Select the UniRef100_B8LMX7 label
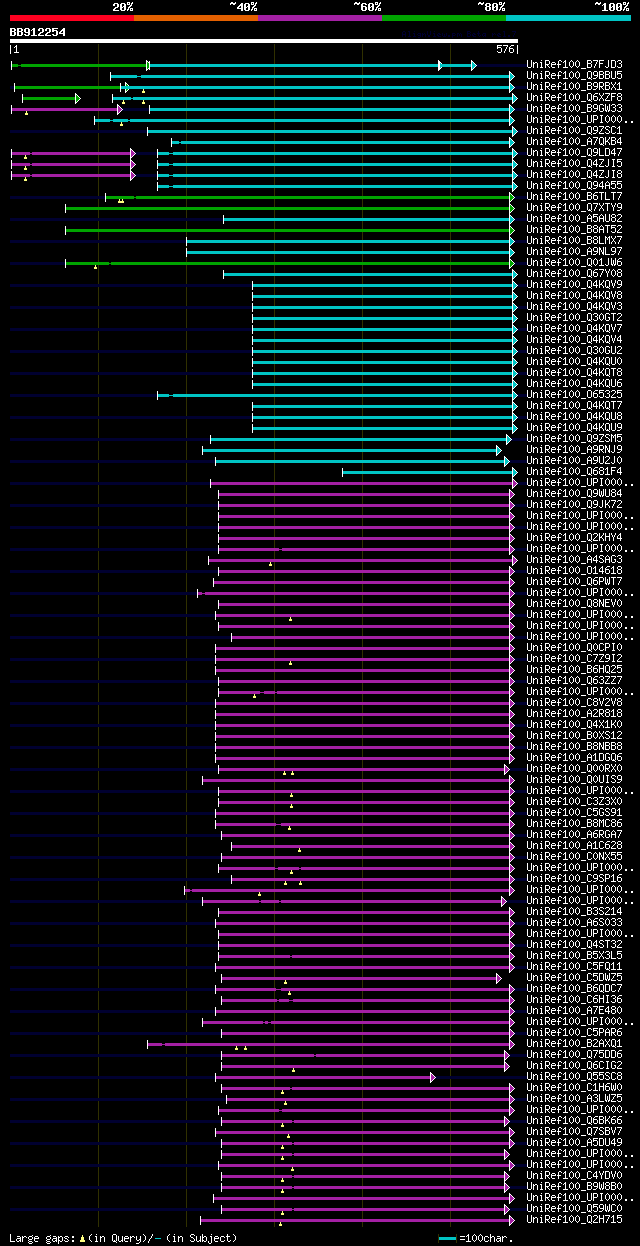 [x=574, y=240]
